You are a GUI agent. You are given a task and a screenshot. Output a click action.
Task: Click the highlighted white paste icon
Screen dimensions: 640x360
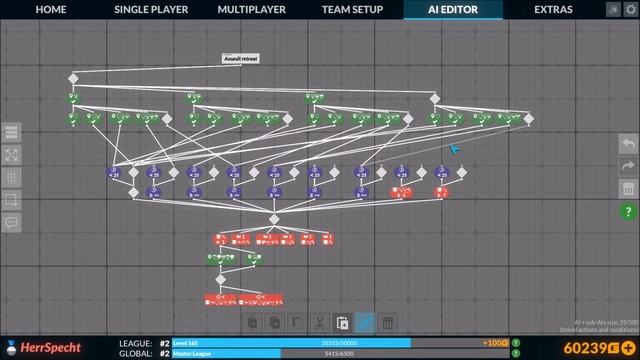[x=342, y=323]
